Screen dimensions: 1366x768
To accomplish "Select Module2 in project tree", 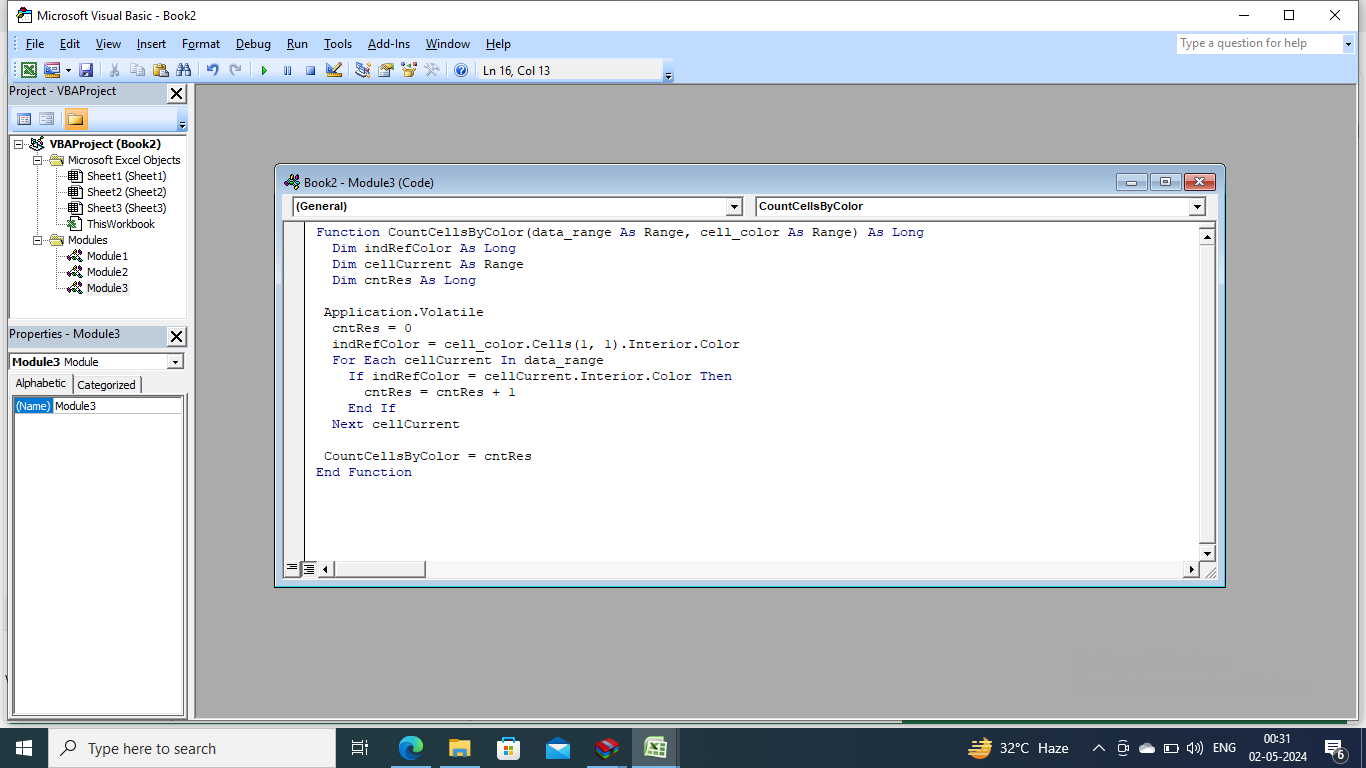I will tap(107, 272).
